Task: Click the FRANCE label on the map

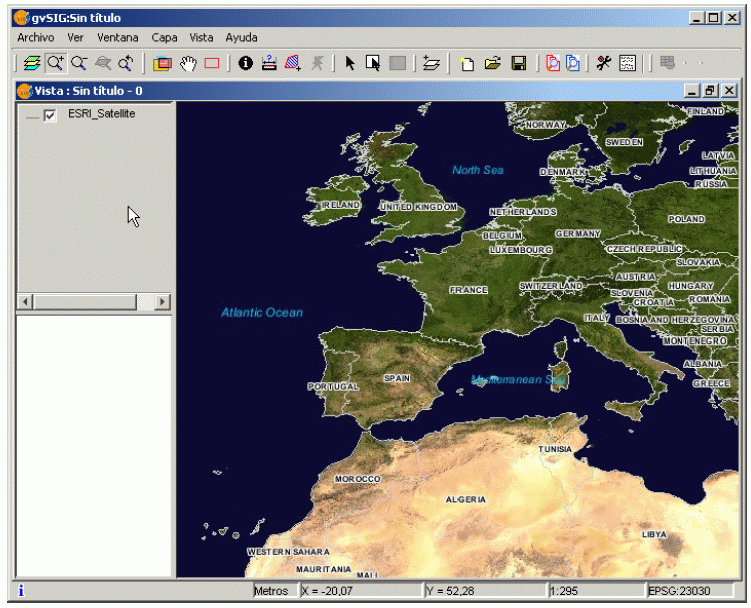Action: tap(468, 290)
